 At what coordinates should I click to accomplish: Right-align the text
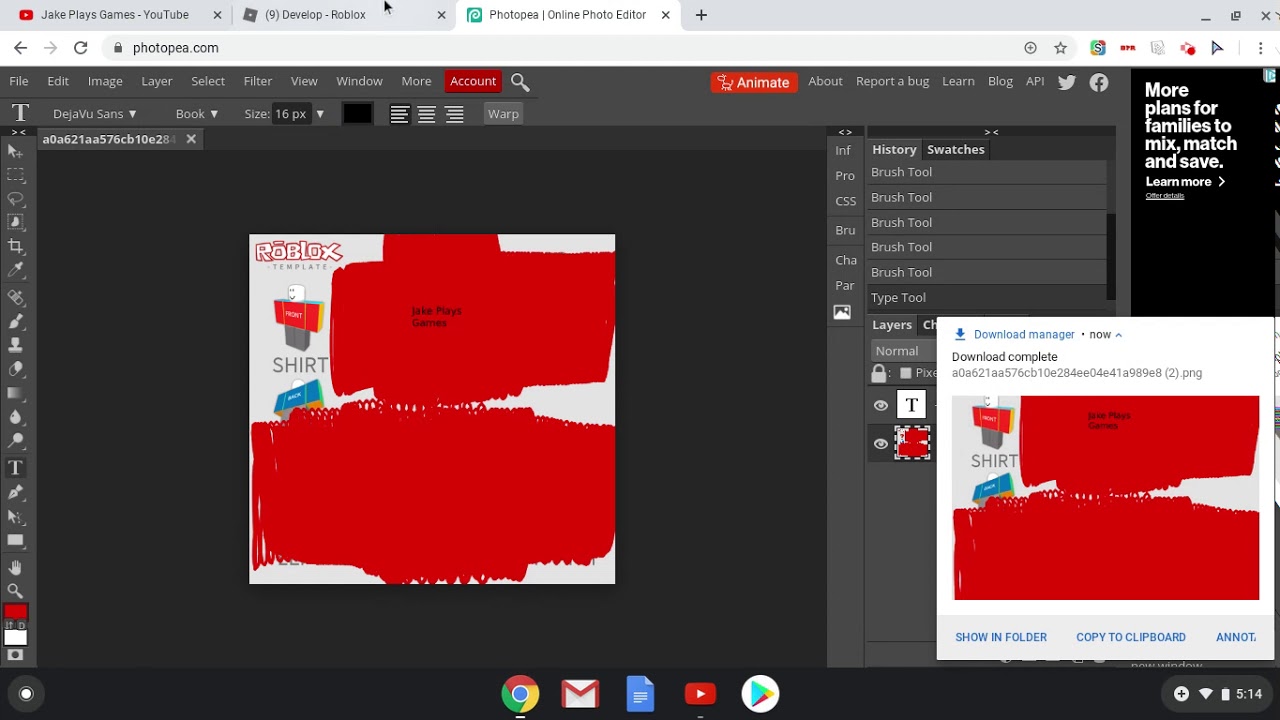(x=455, y=114)
